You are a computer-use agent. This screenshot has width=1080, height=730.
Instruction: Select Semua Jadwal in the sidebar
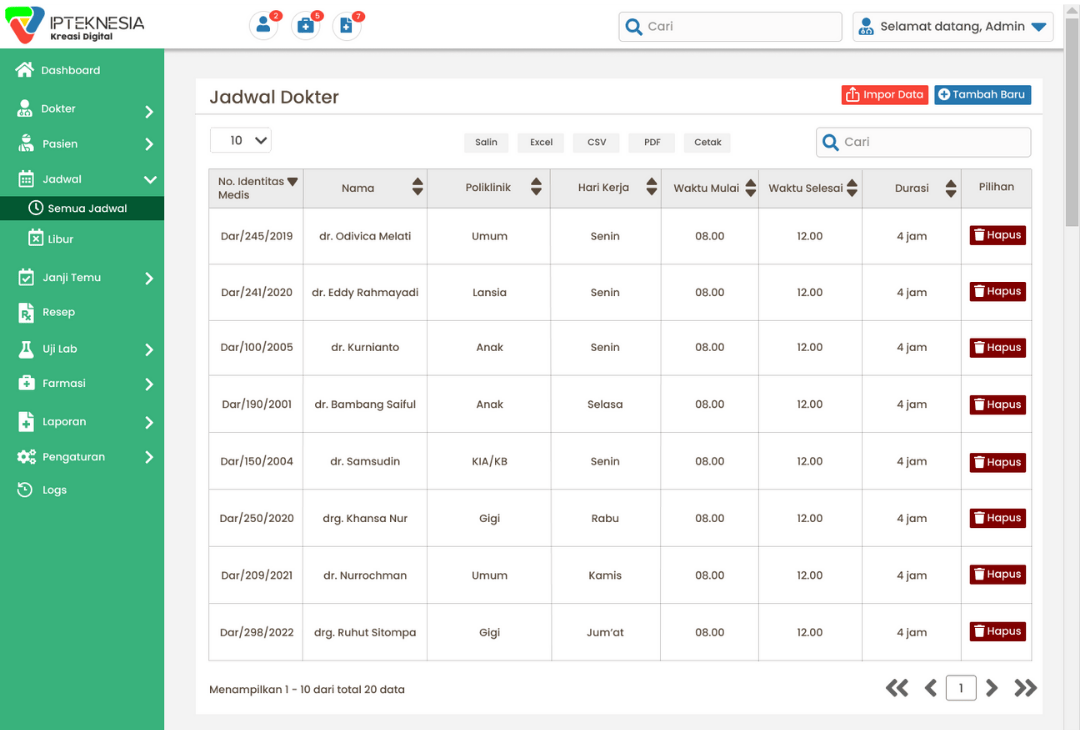pos(87,208)
